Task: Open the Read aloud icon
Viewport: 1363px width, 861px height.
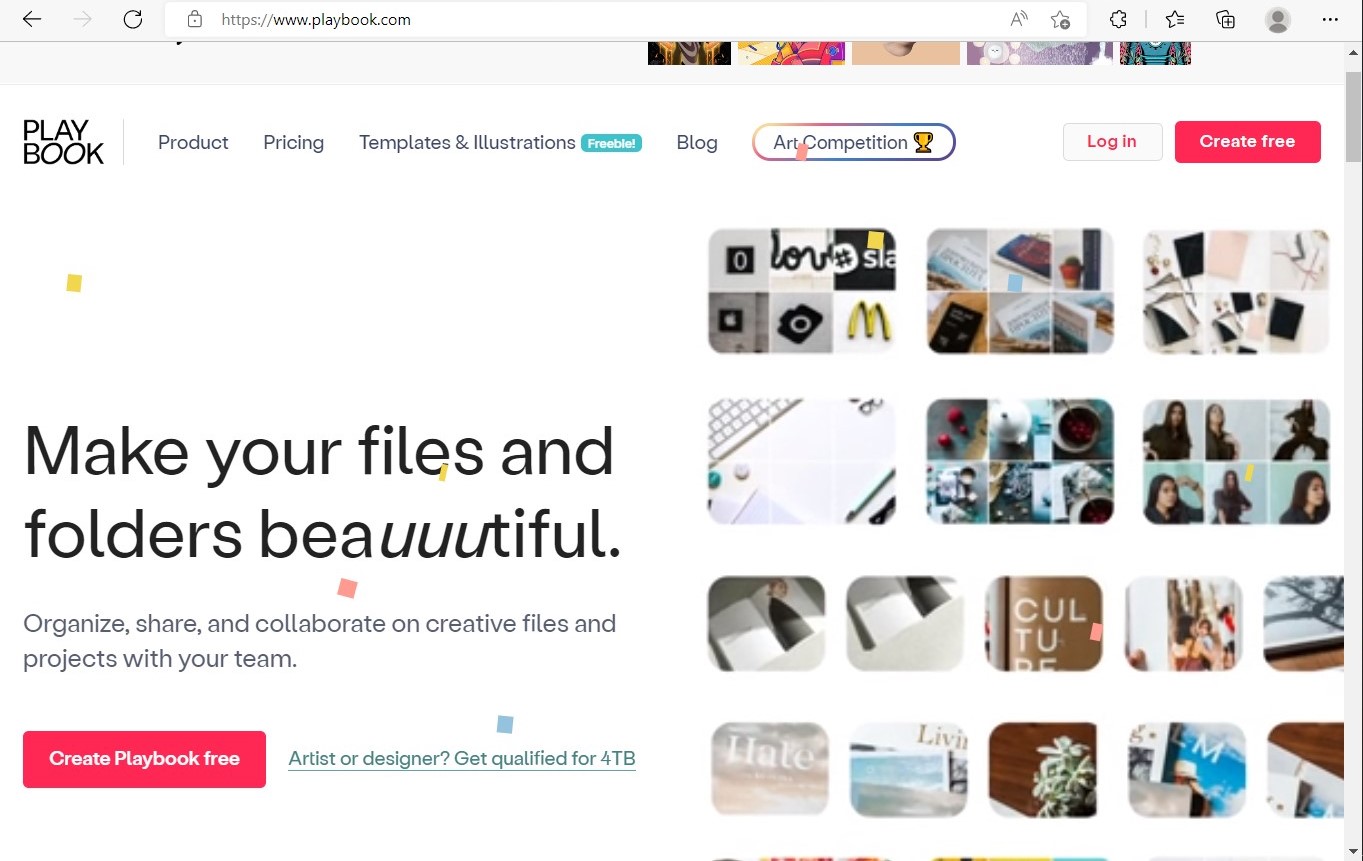Action: tap(1019, 19)
